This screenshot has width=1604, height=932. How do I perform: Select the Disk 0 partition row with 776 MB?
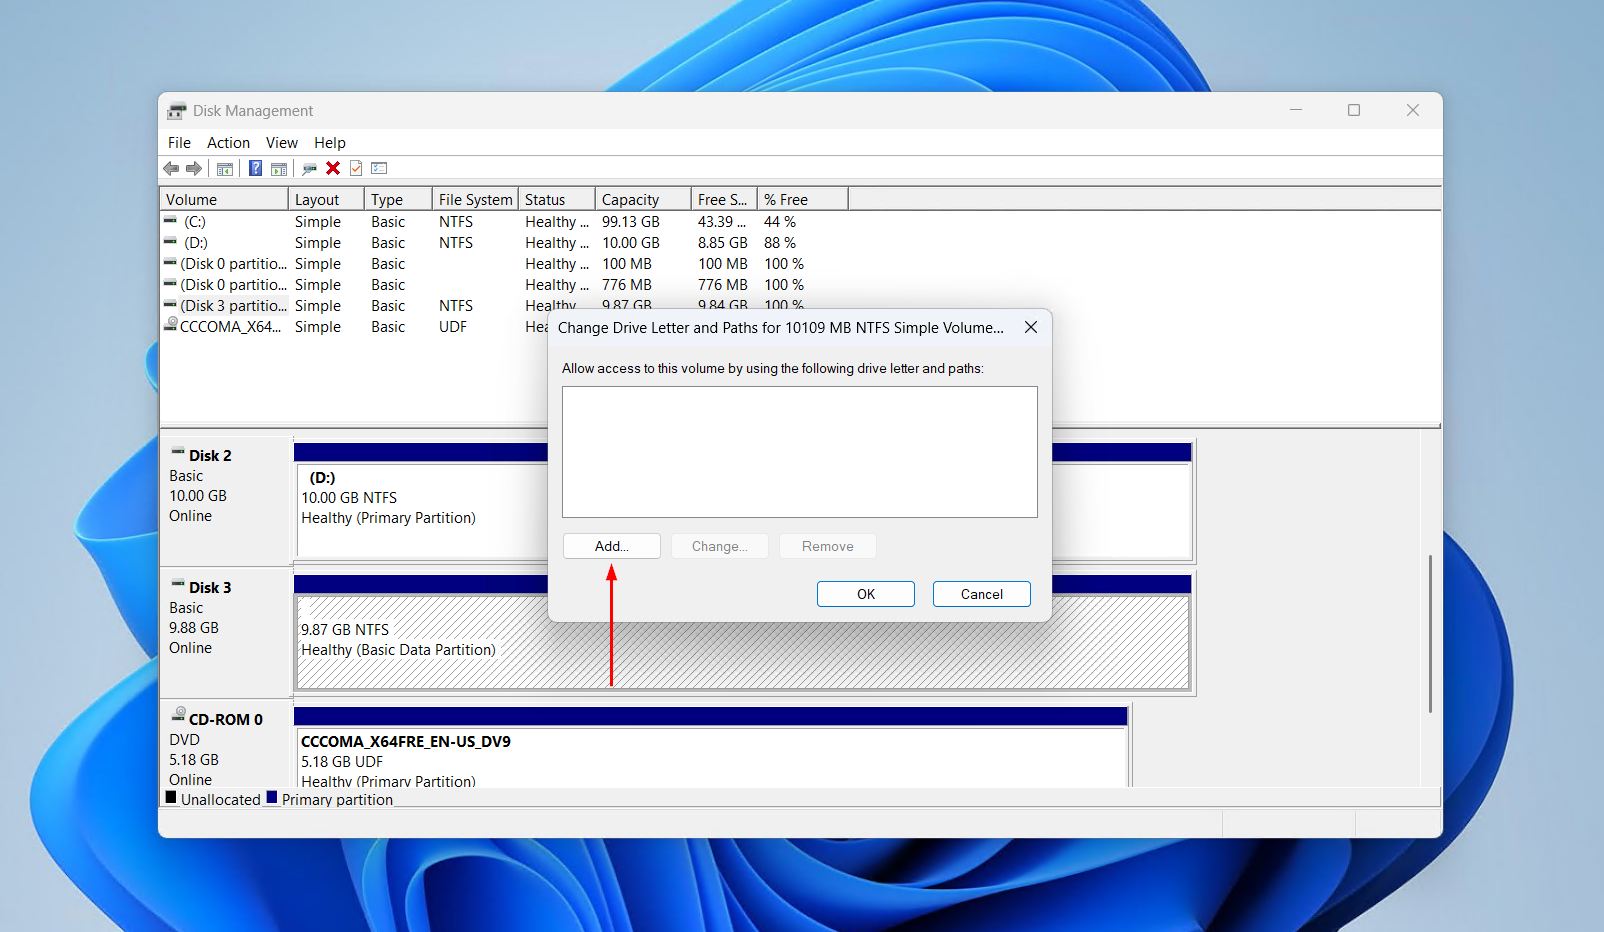(504, 285)
